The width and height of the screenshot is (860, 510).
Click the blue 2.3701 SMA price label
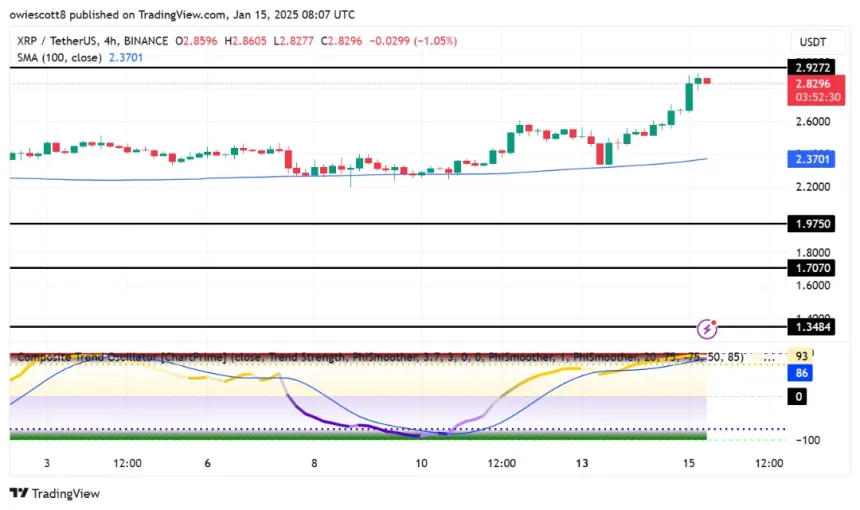coord(812,159)
